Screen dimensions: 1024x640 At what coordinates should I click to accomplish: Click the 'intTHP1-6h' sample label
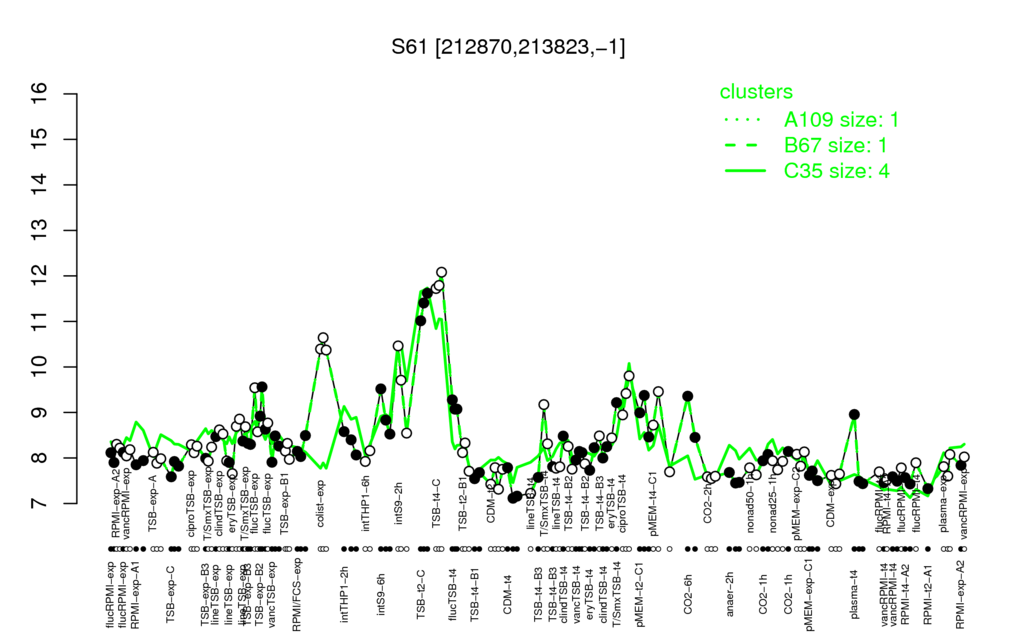coord(366,502)
